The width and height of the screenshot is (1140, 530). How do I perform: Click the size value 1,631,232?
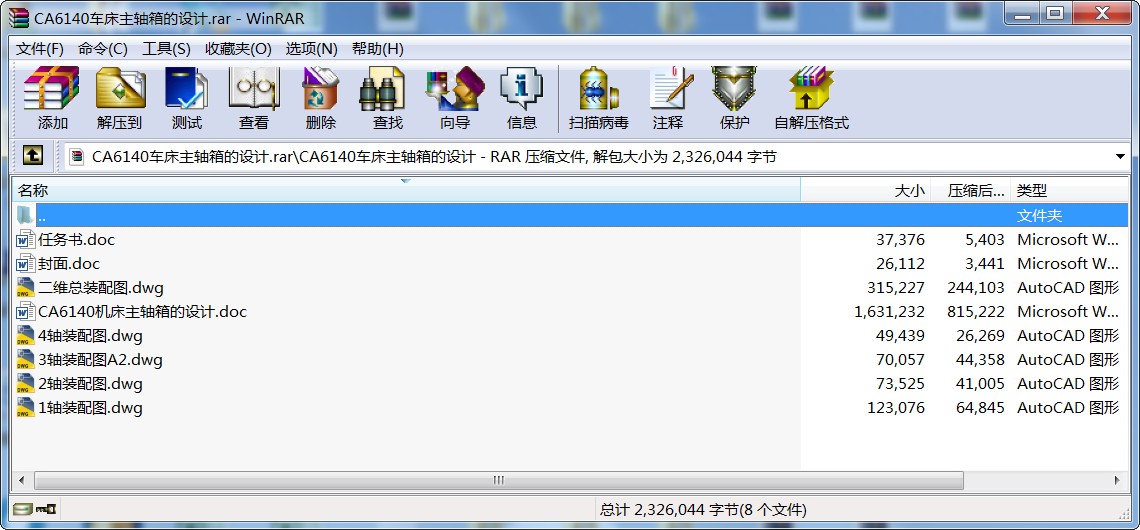(x=890, y=311)
